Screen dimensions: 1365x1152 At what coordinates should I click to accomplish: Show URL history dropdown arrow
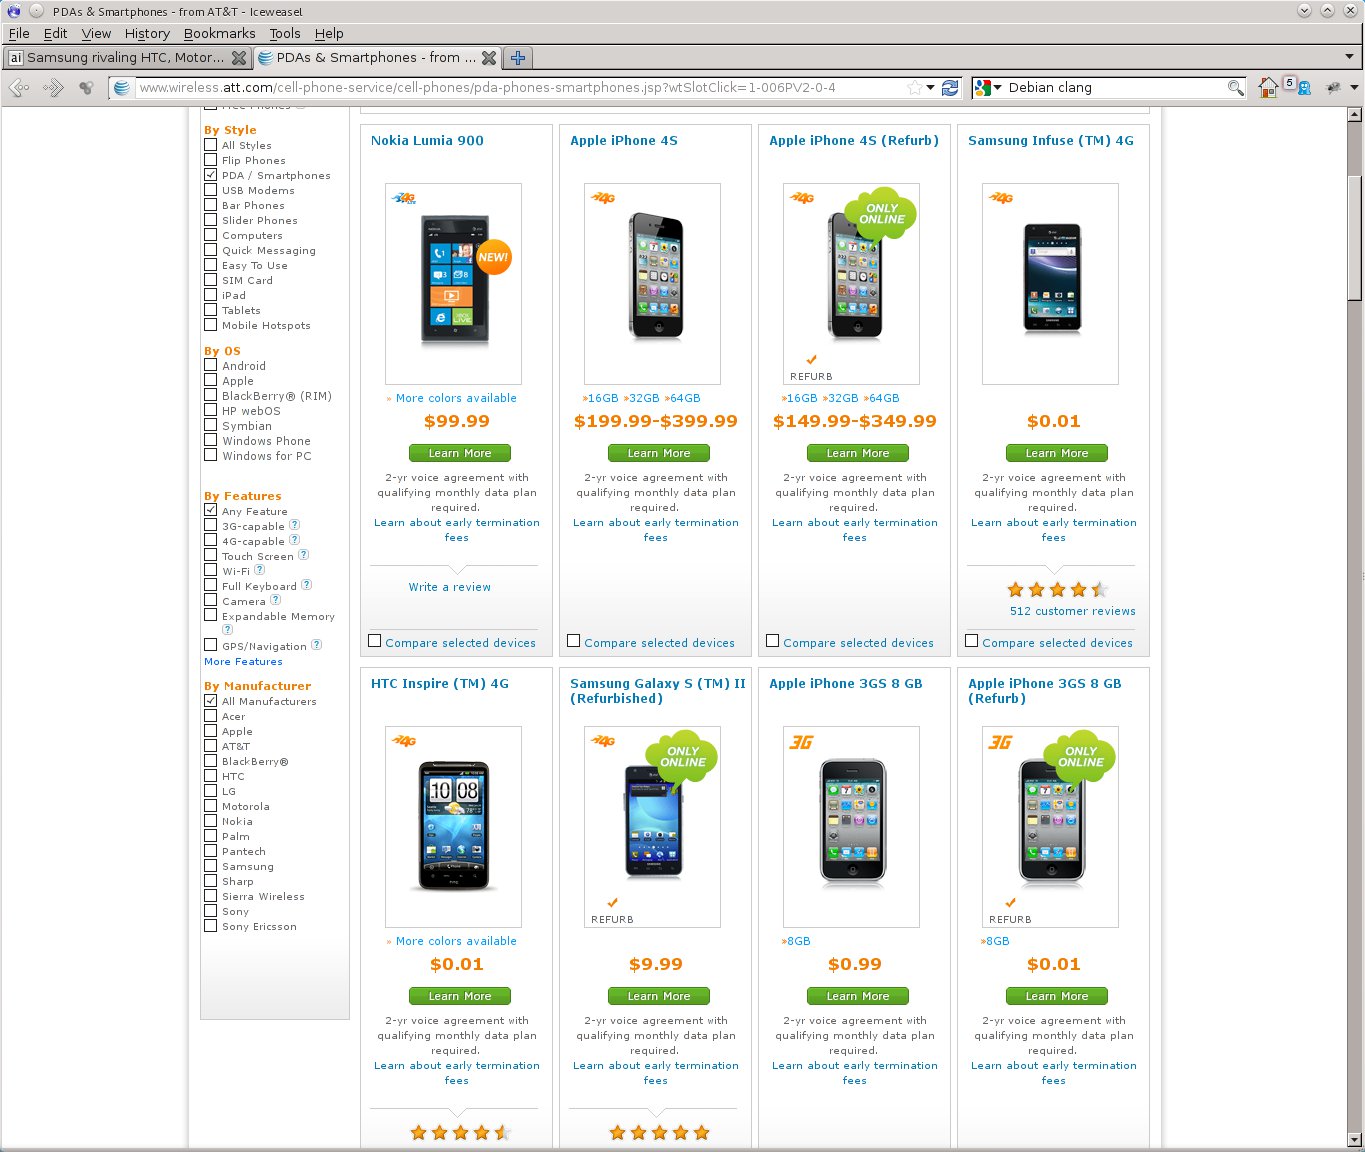[x=931, y=88]
